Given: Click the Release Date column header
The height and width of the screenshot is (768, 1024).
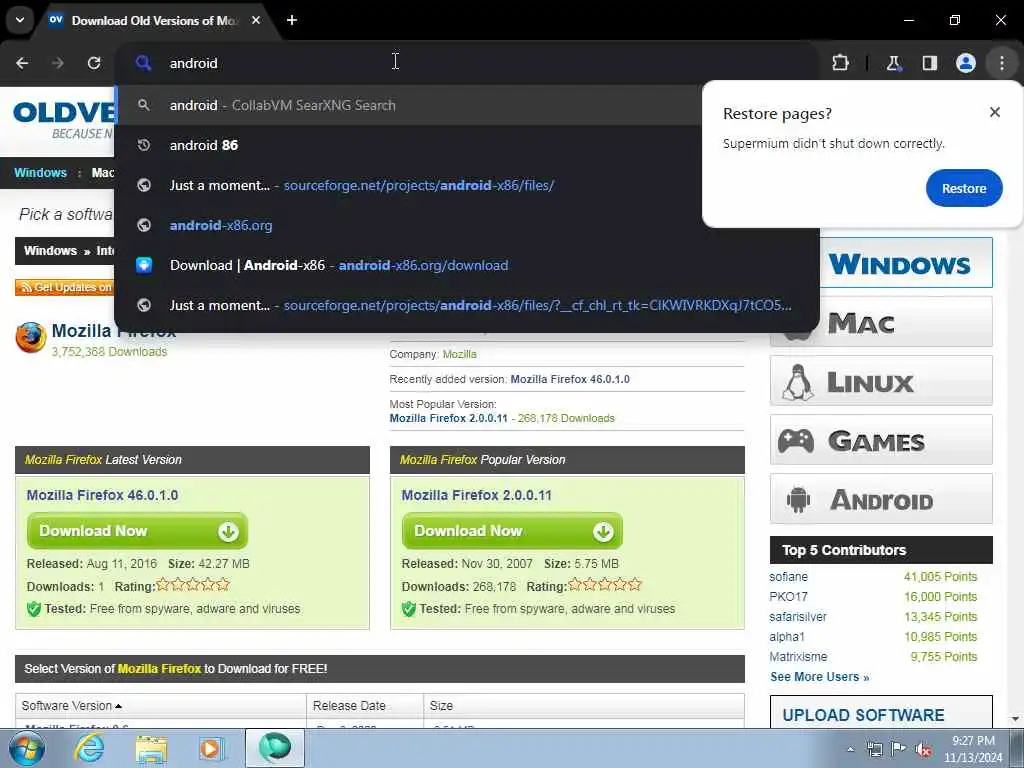Looking at the screenshot, I should click(x=349, y=706).
